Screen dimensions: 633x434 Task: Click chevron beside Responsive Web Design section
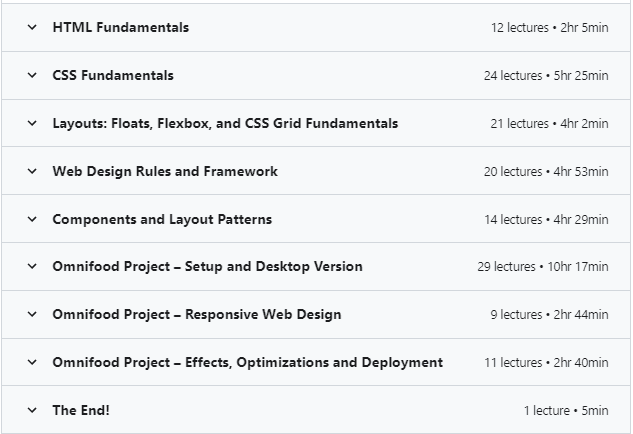(32, 315)
